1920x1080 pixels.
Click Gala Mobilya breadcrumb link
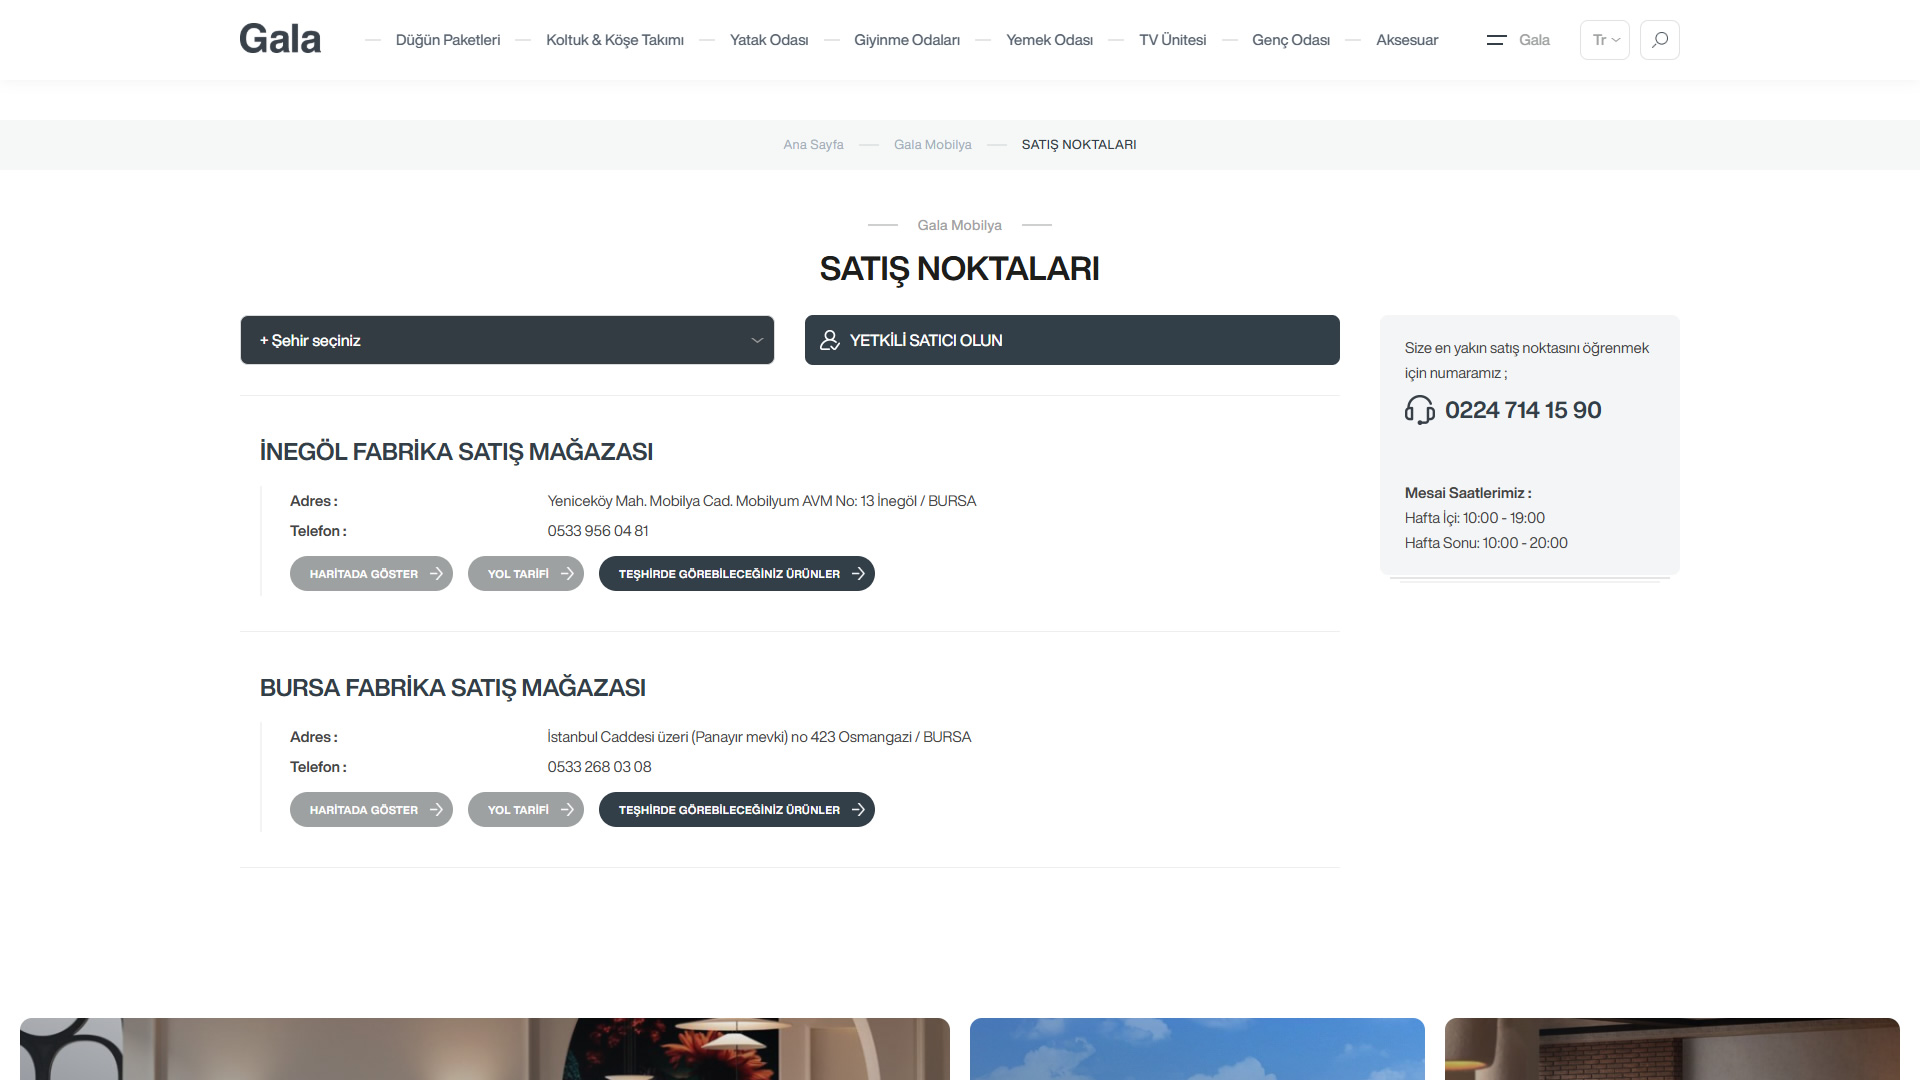[x=932, y=145]
